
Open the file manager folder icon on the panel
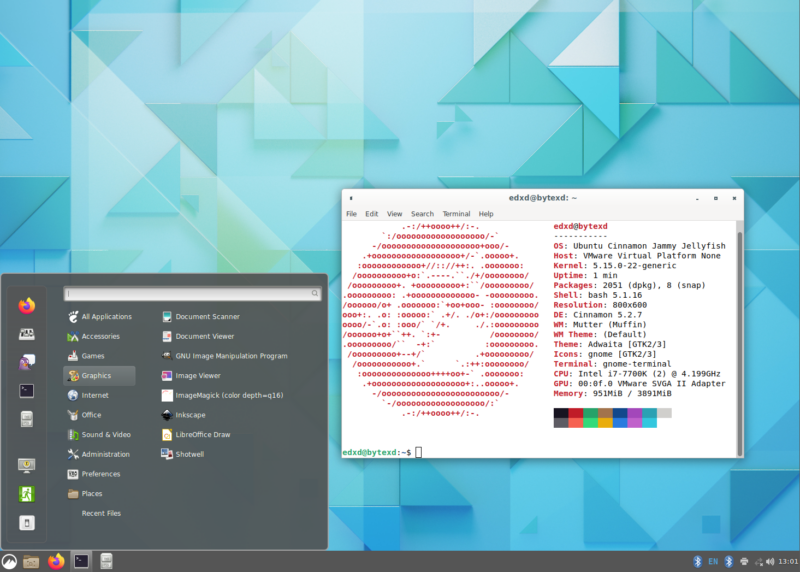pyautogui.click(x=31, y=562)
